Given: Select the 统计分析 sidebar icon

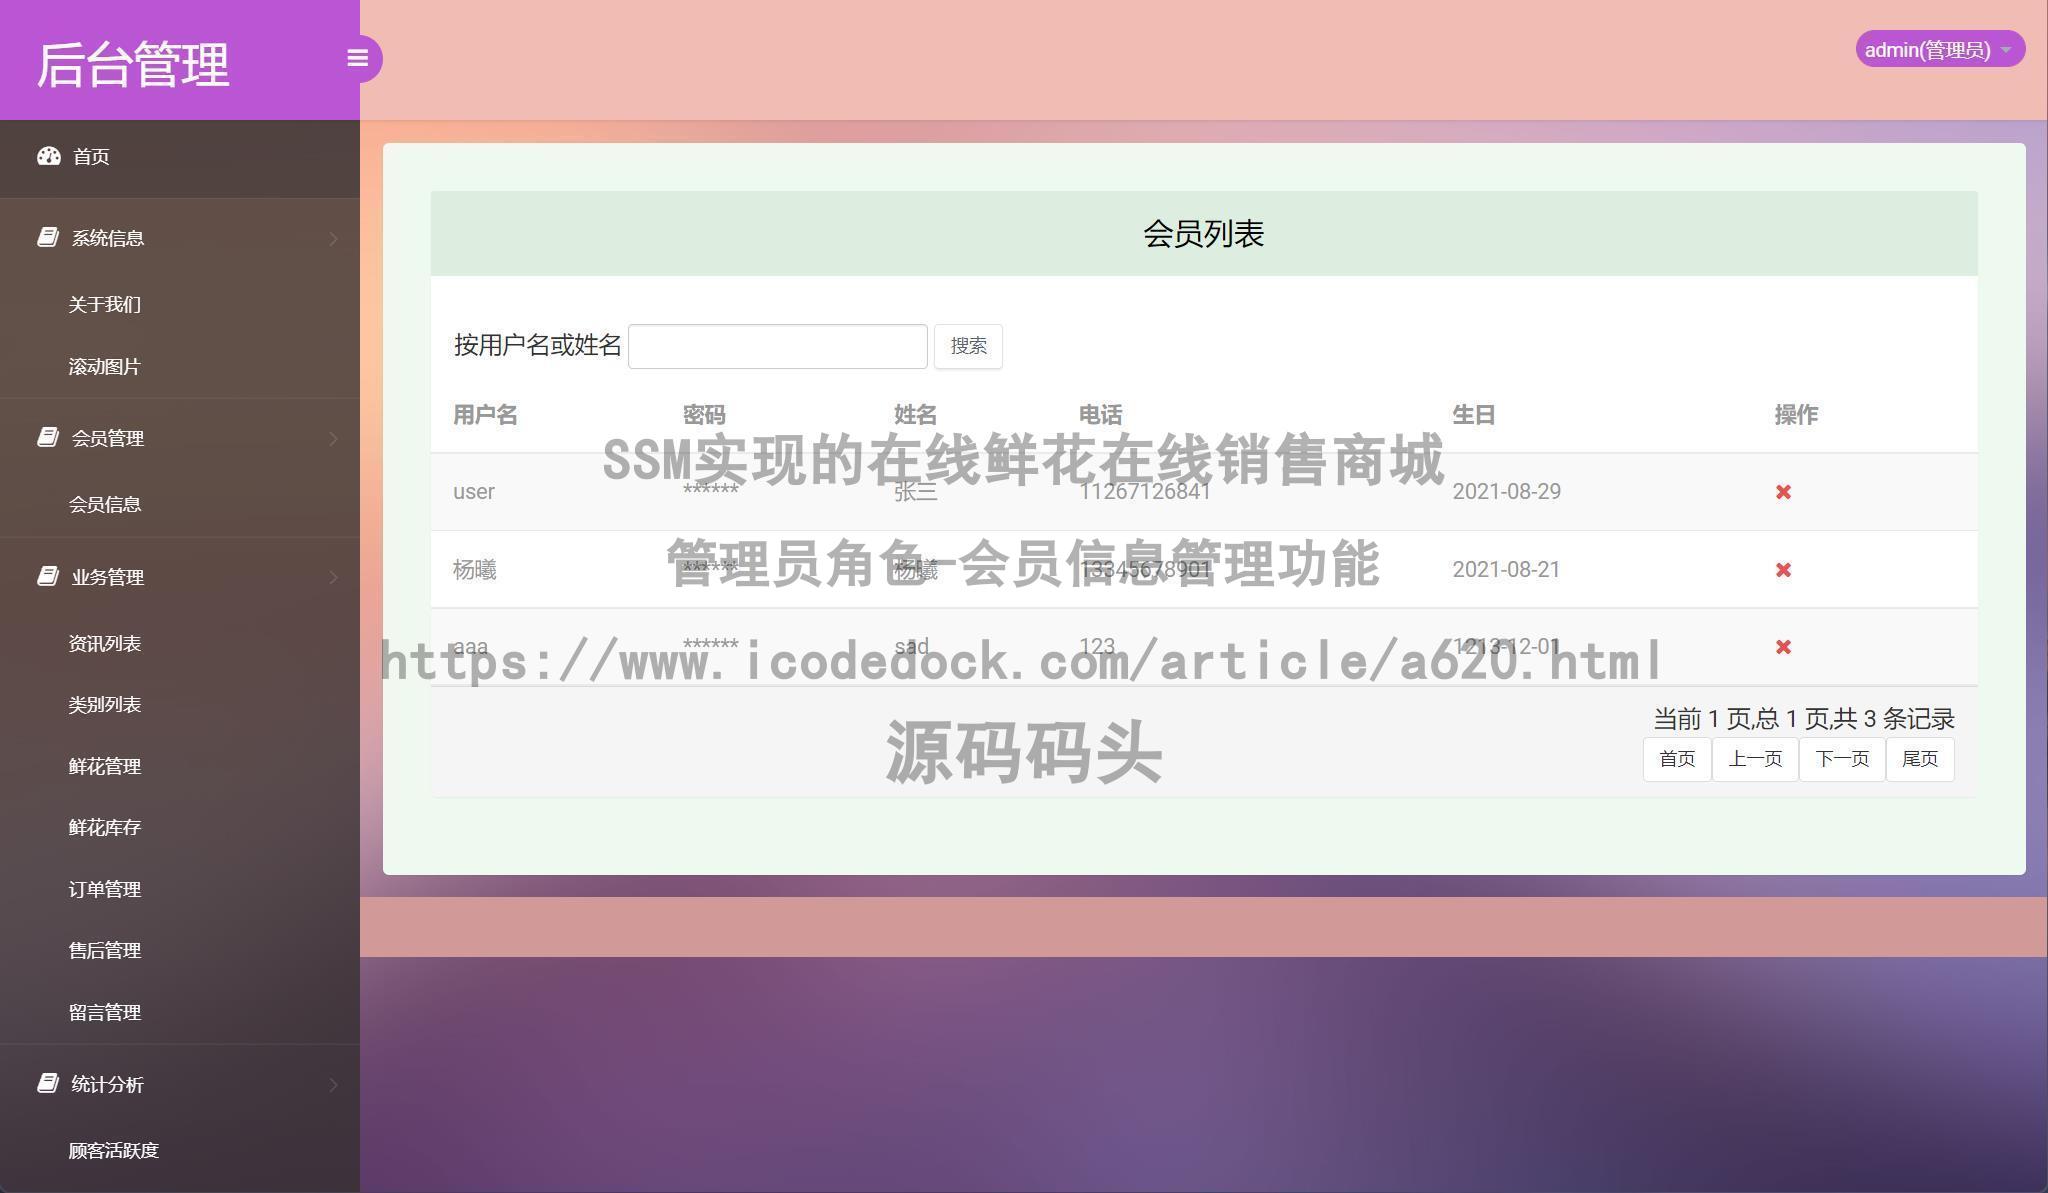Looking at the screenshot, I should [x=48, y=1084].
